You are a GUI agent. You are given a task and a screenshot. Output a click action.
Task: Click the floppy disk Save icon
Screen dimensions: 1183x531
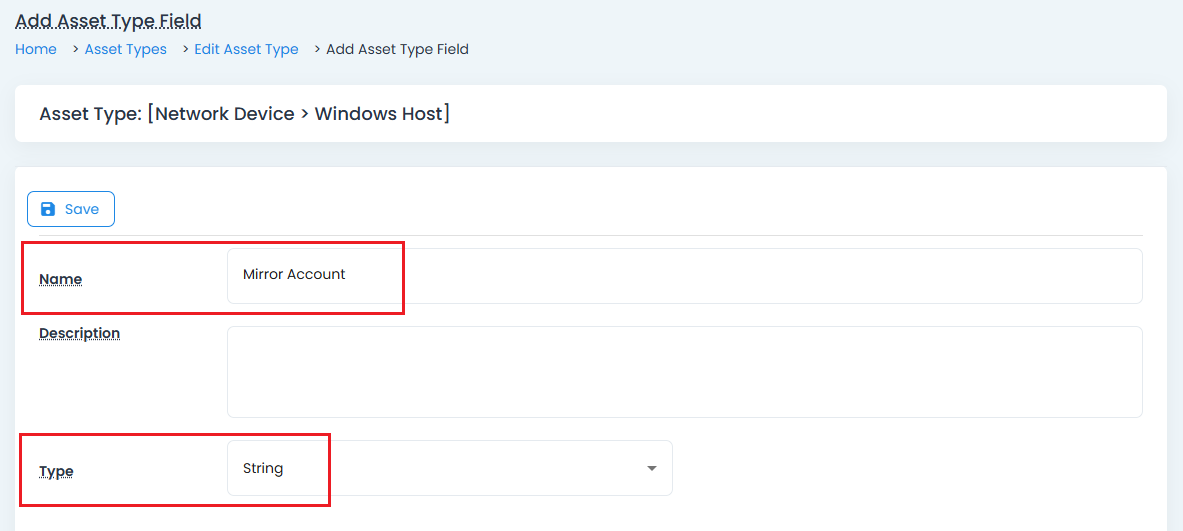pyautogui.click(x=47, y=209)
